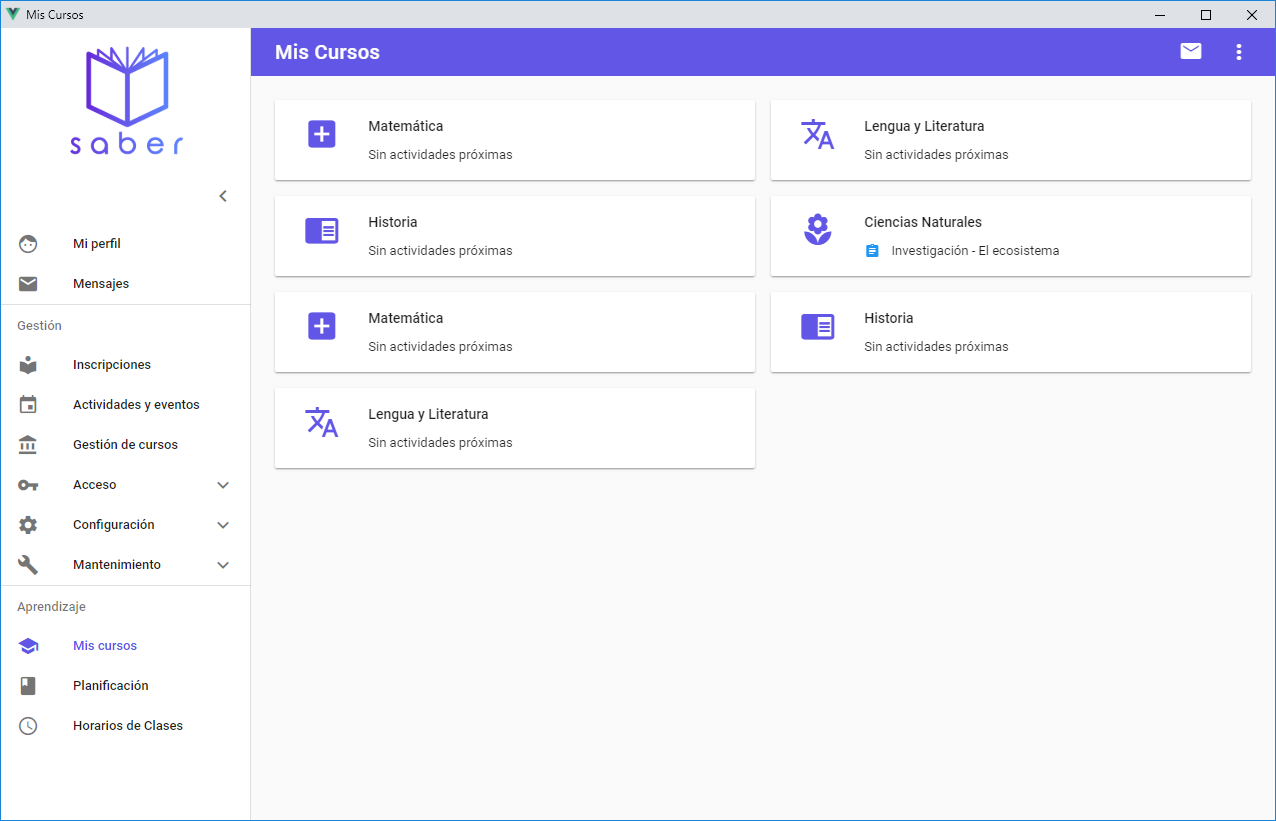Open Historia card in the same row as Matemática

click(x=1010, y=332)
